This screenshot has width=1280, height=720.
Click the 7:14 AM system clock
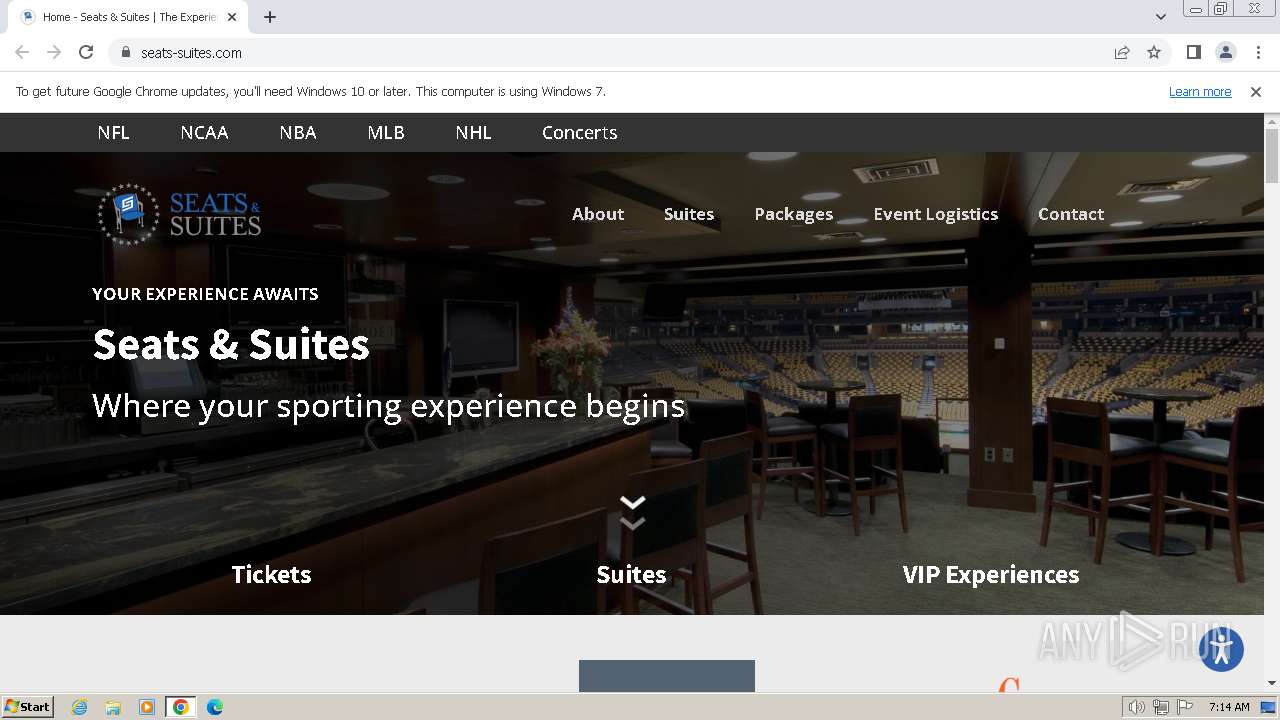[x=1229, y=707]
